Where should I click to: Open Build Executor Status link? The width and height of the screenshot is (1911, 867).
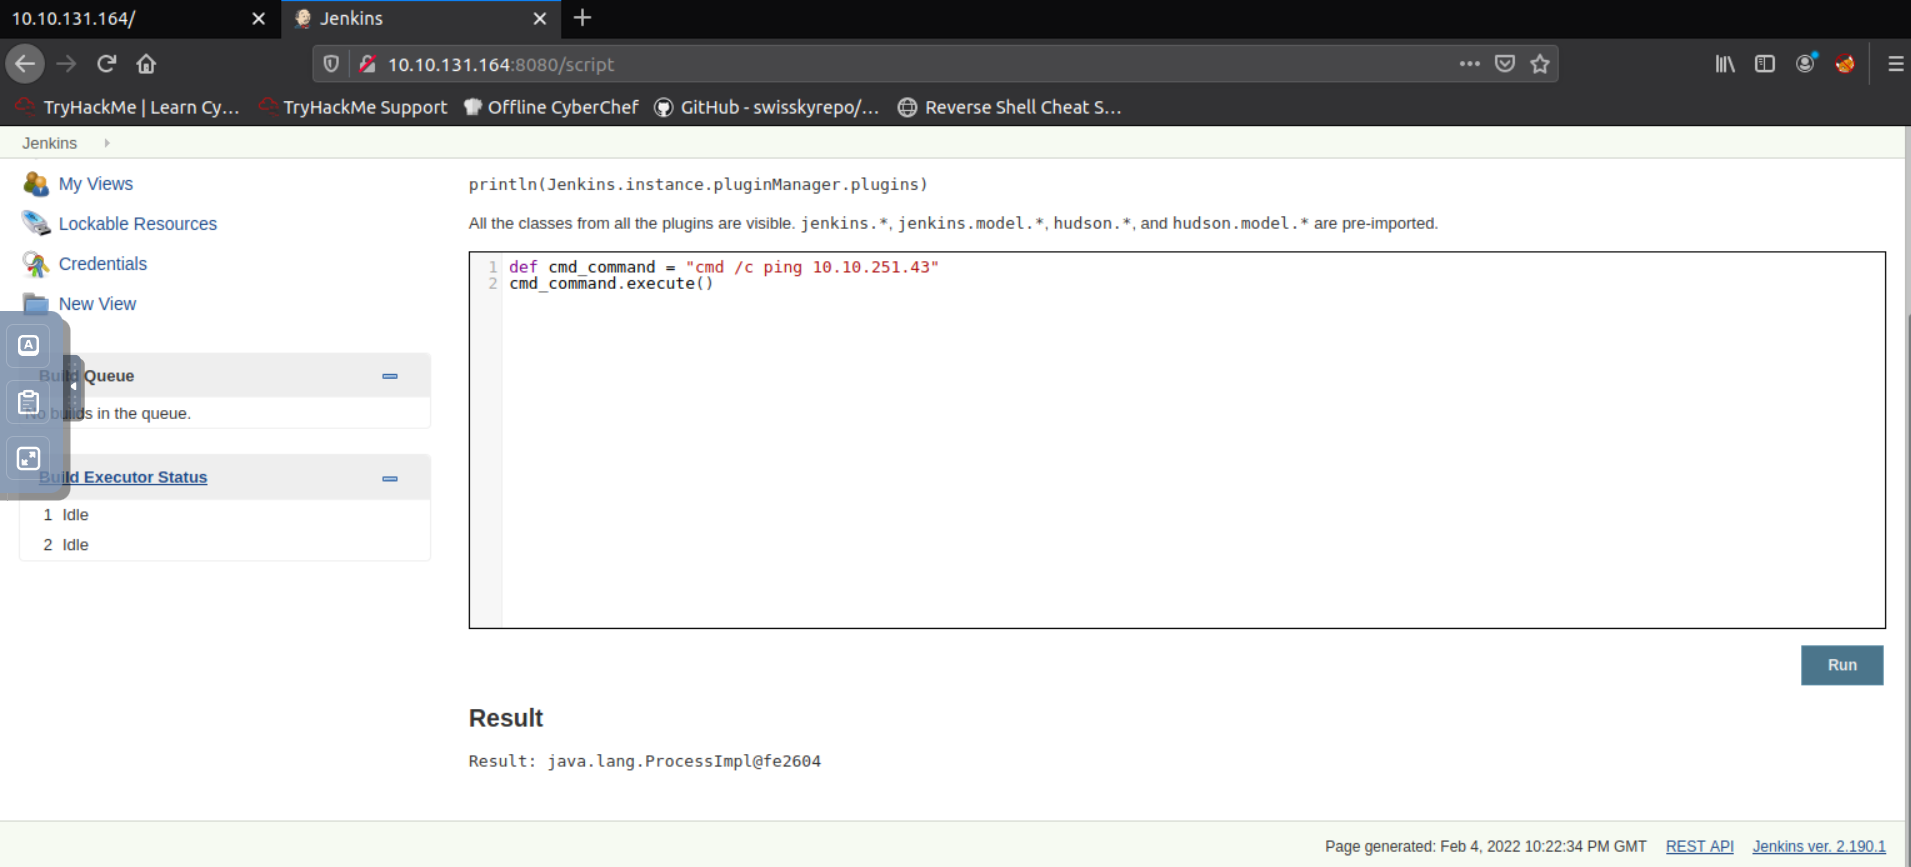click(123, 478)
